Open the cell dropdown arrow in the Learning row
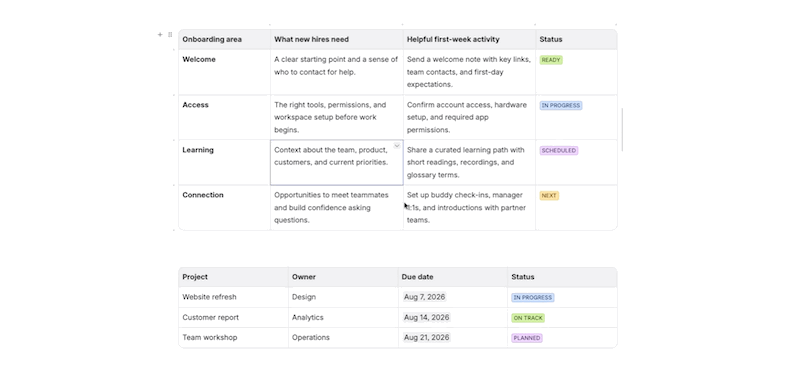 pos(397,146)
